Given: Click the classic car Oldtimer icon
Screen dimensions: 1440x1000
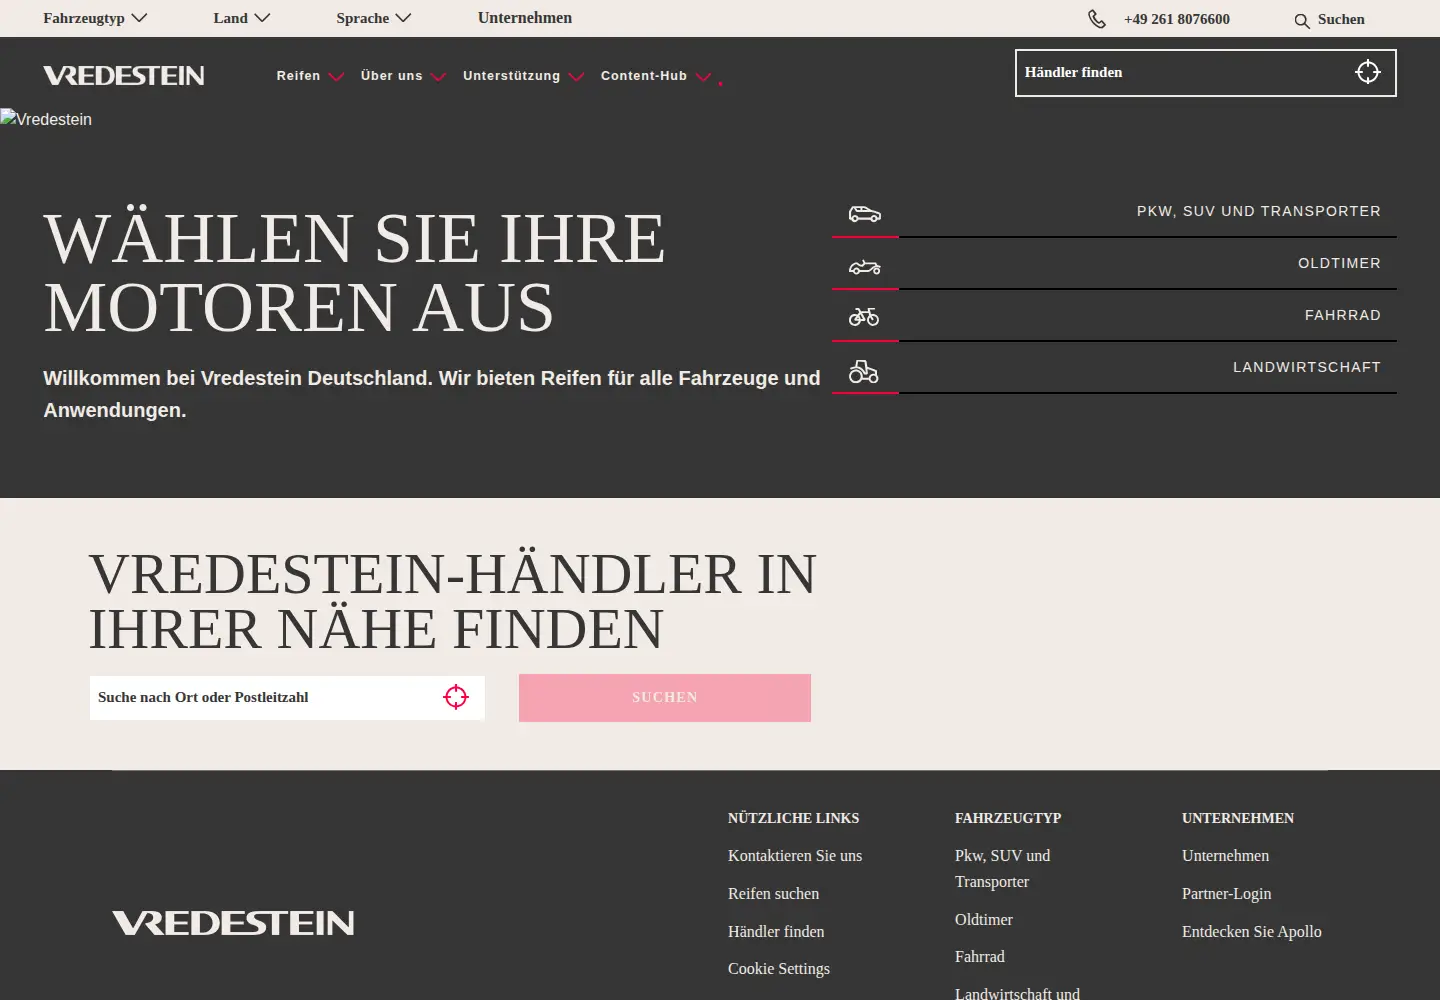Looking at the screenshot, I should [865, 267].
